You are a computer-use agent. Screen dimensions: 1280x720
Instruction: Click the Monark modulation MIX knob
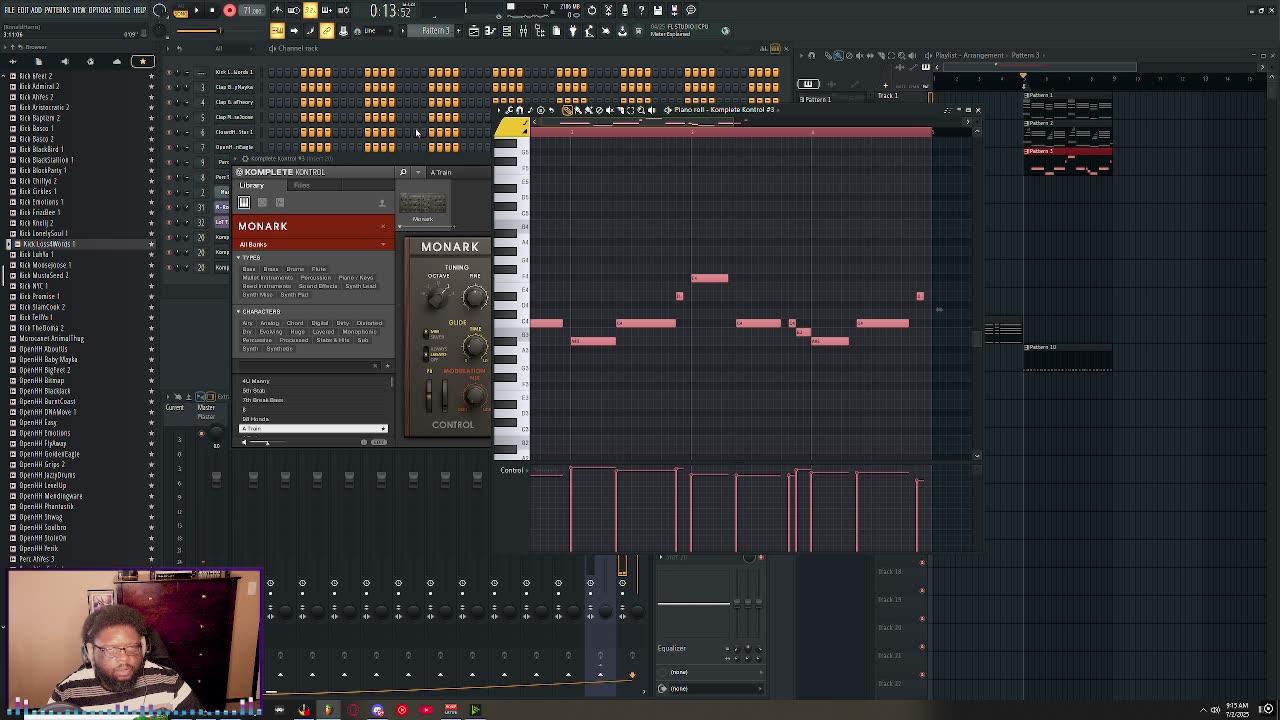click(475, 394)
